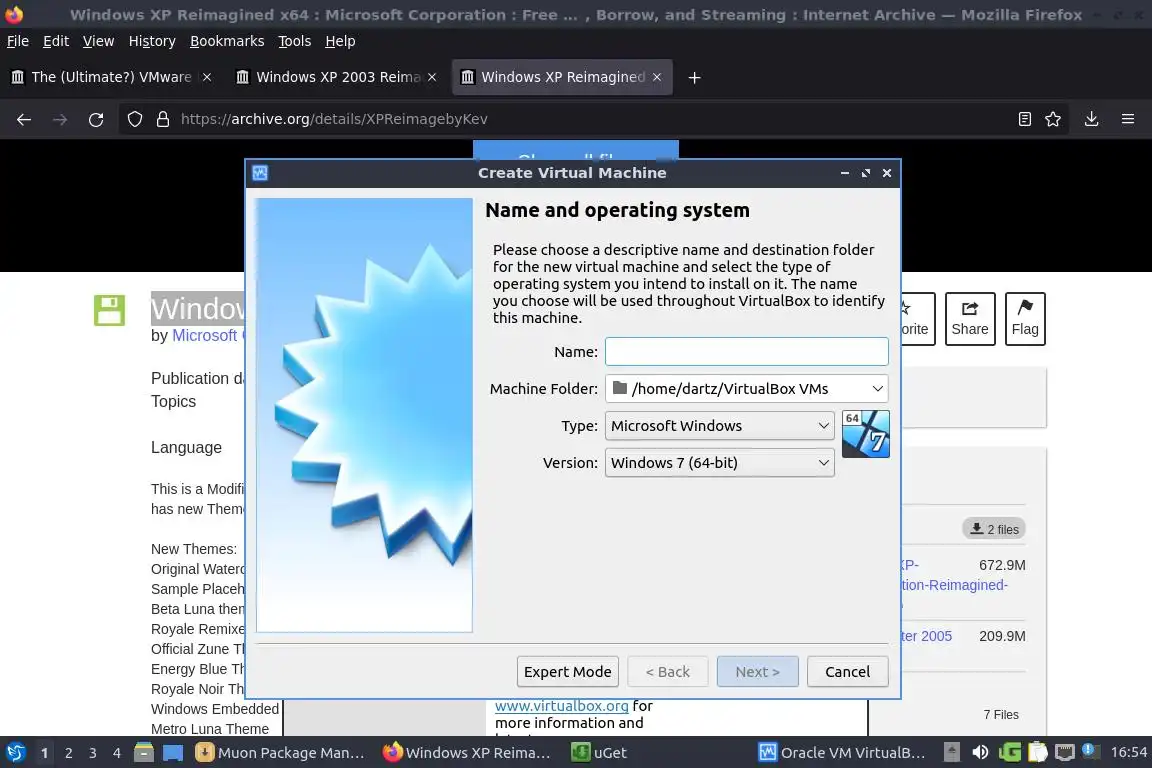
Task: Click the 2 files download badge
Action: click(x=994, y=529)
